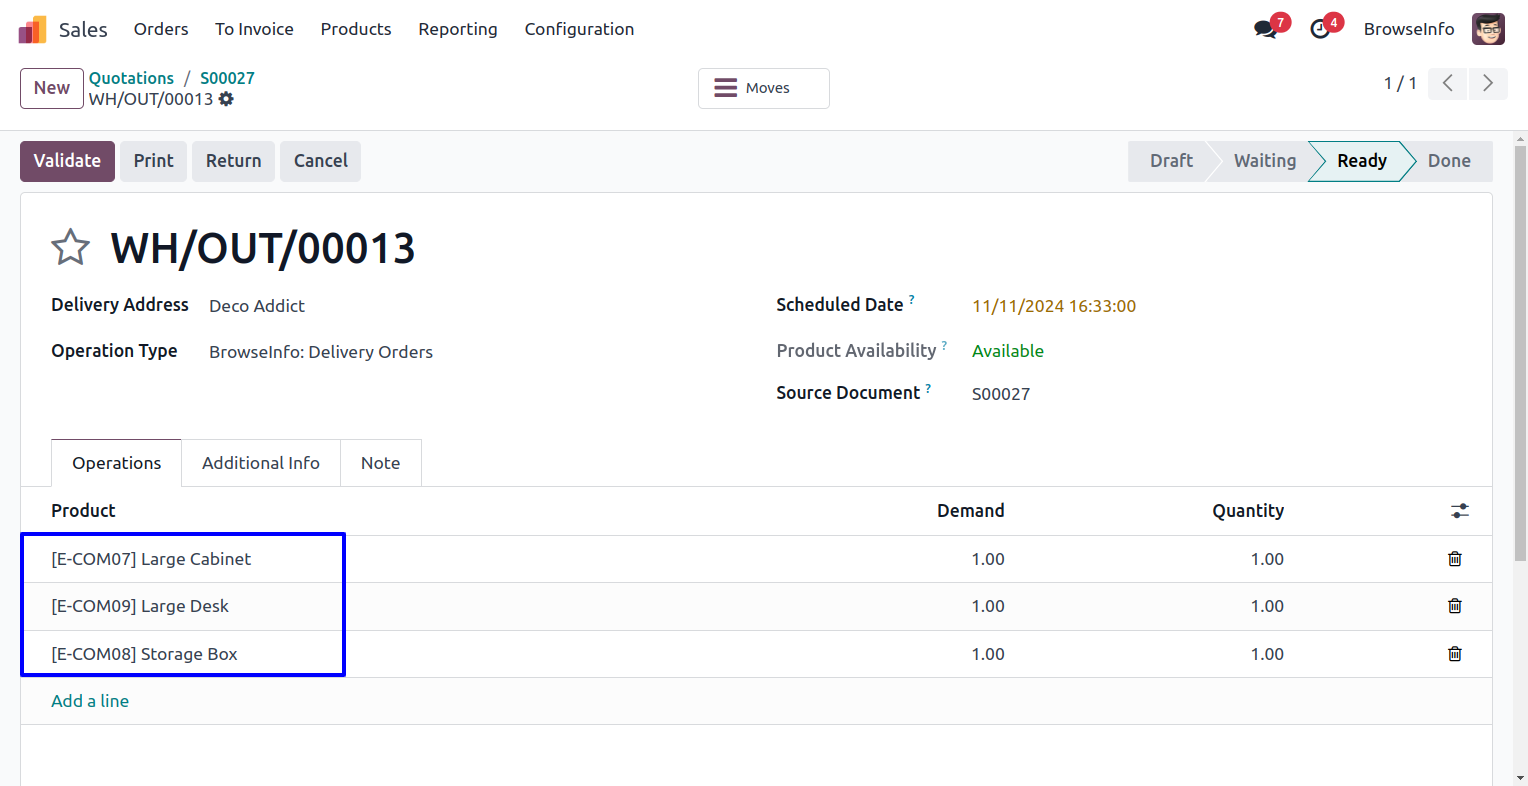Mark WH/OUT/00013 as favorite with star
Viewport: 1528px width, 786px height.
[70, 247]
